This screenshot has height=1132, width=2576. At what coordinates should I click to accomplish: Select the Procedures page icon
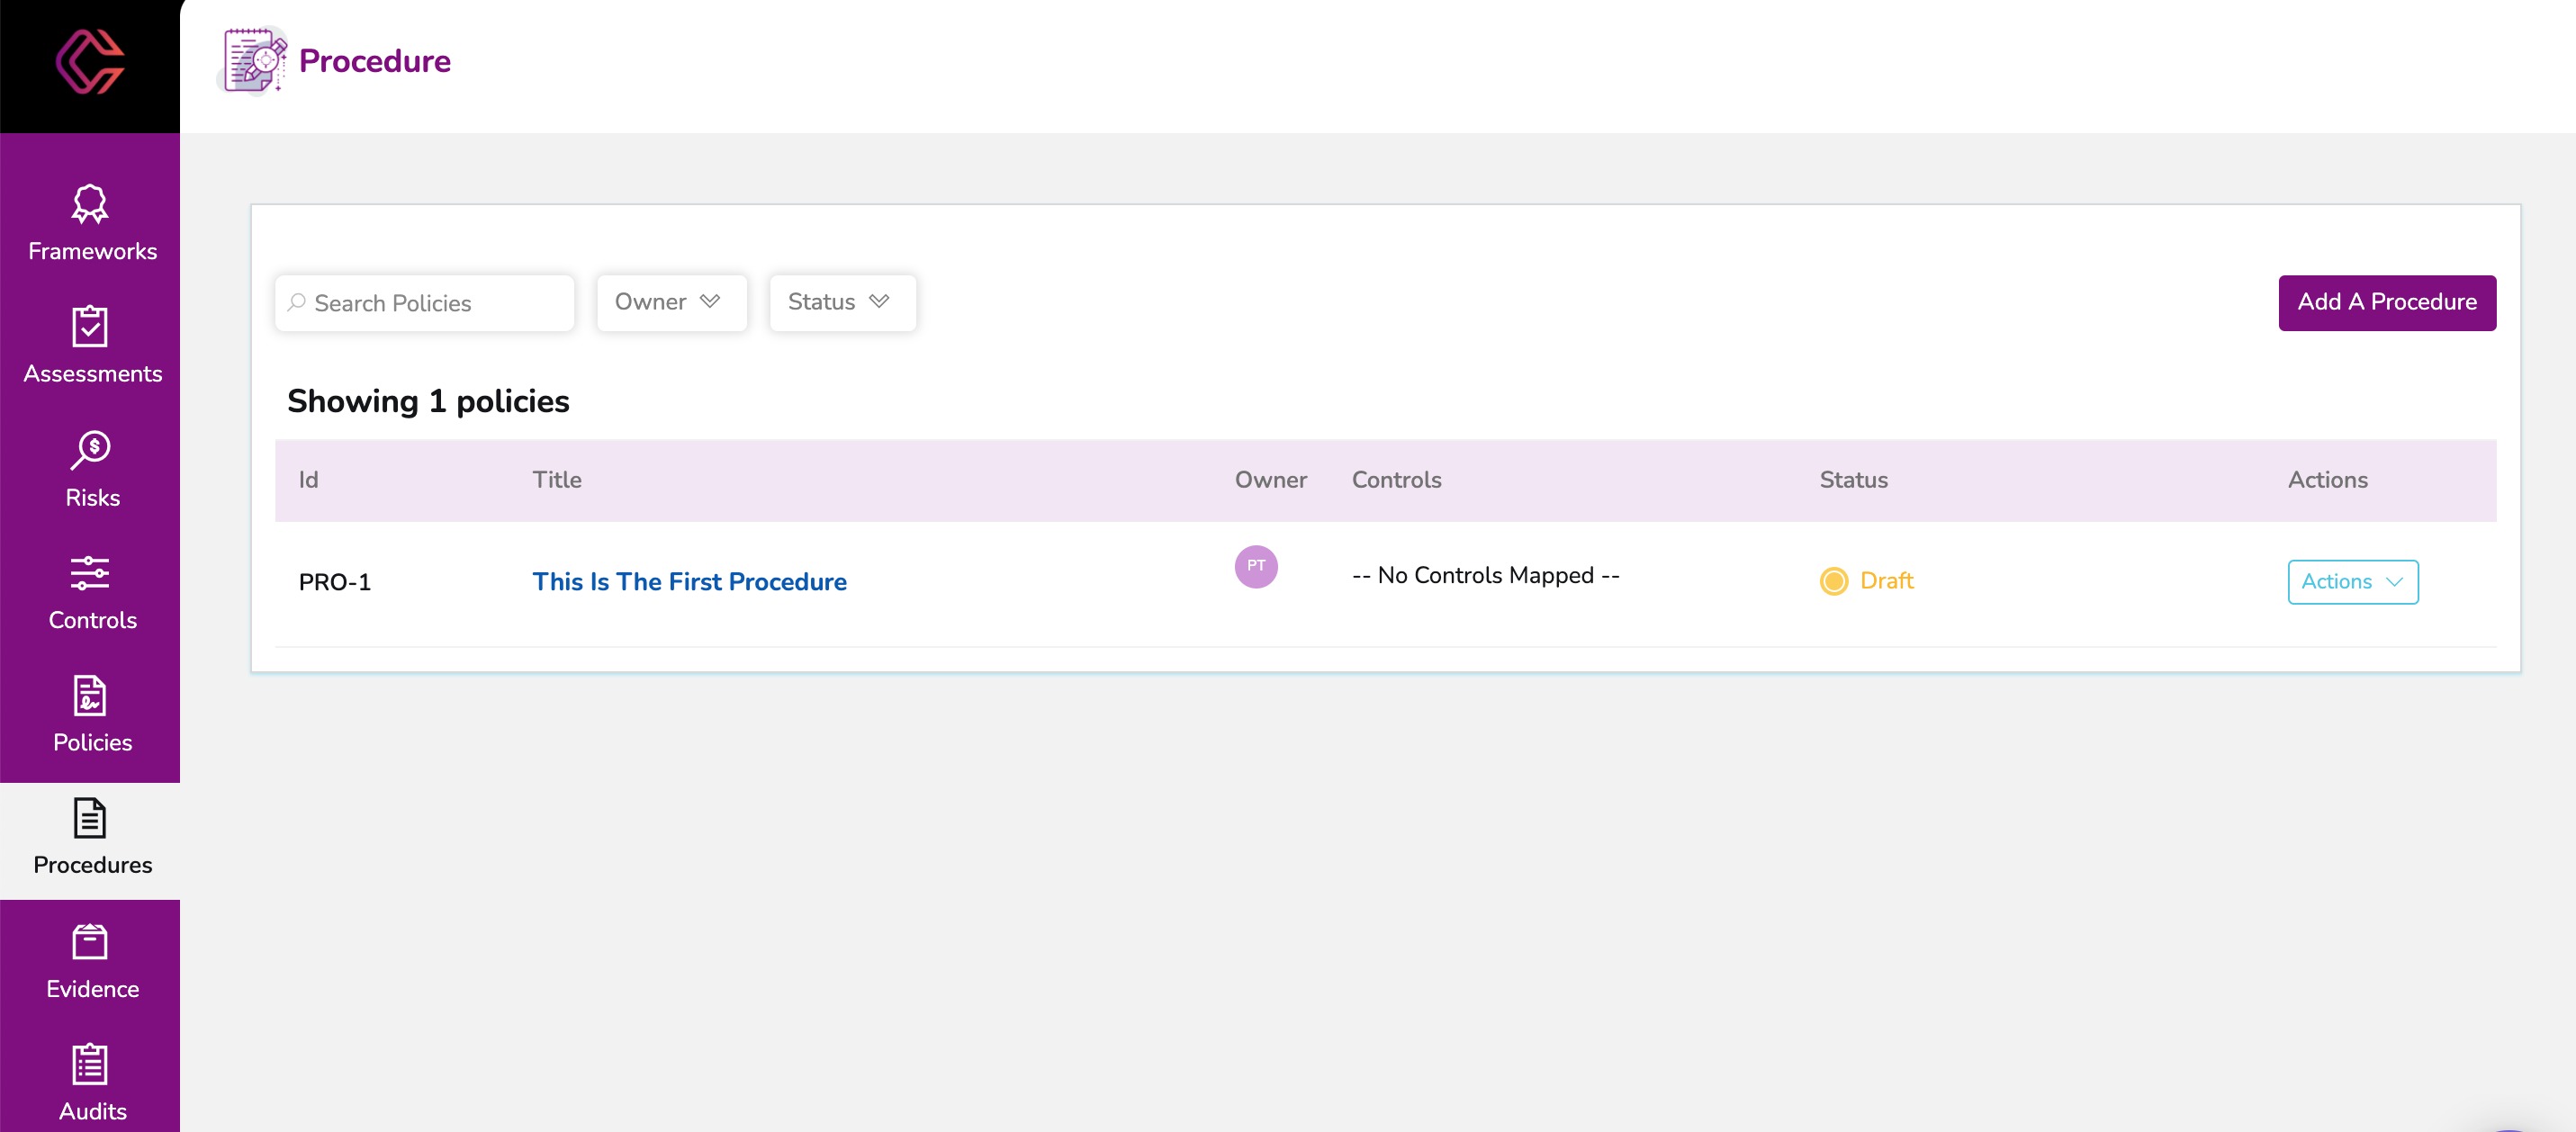pos(90,819)
